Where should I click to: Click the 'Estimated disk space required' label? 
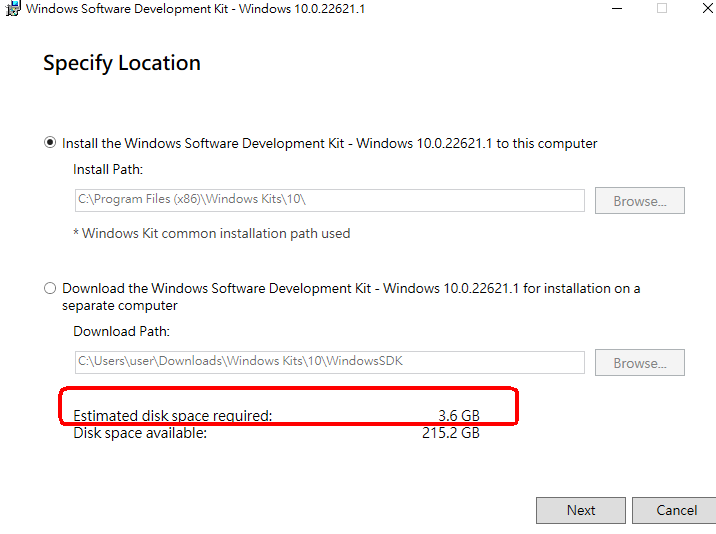[x=173, y=415]
